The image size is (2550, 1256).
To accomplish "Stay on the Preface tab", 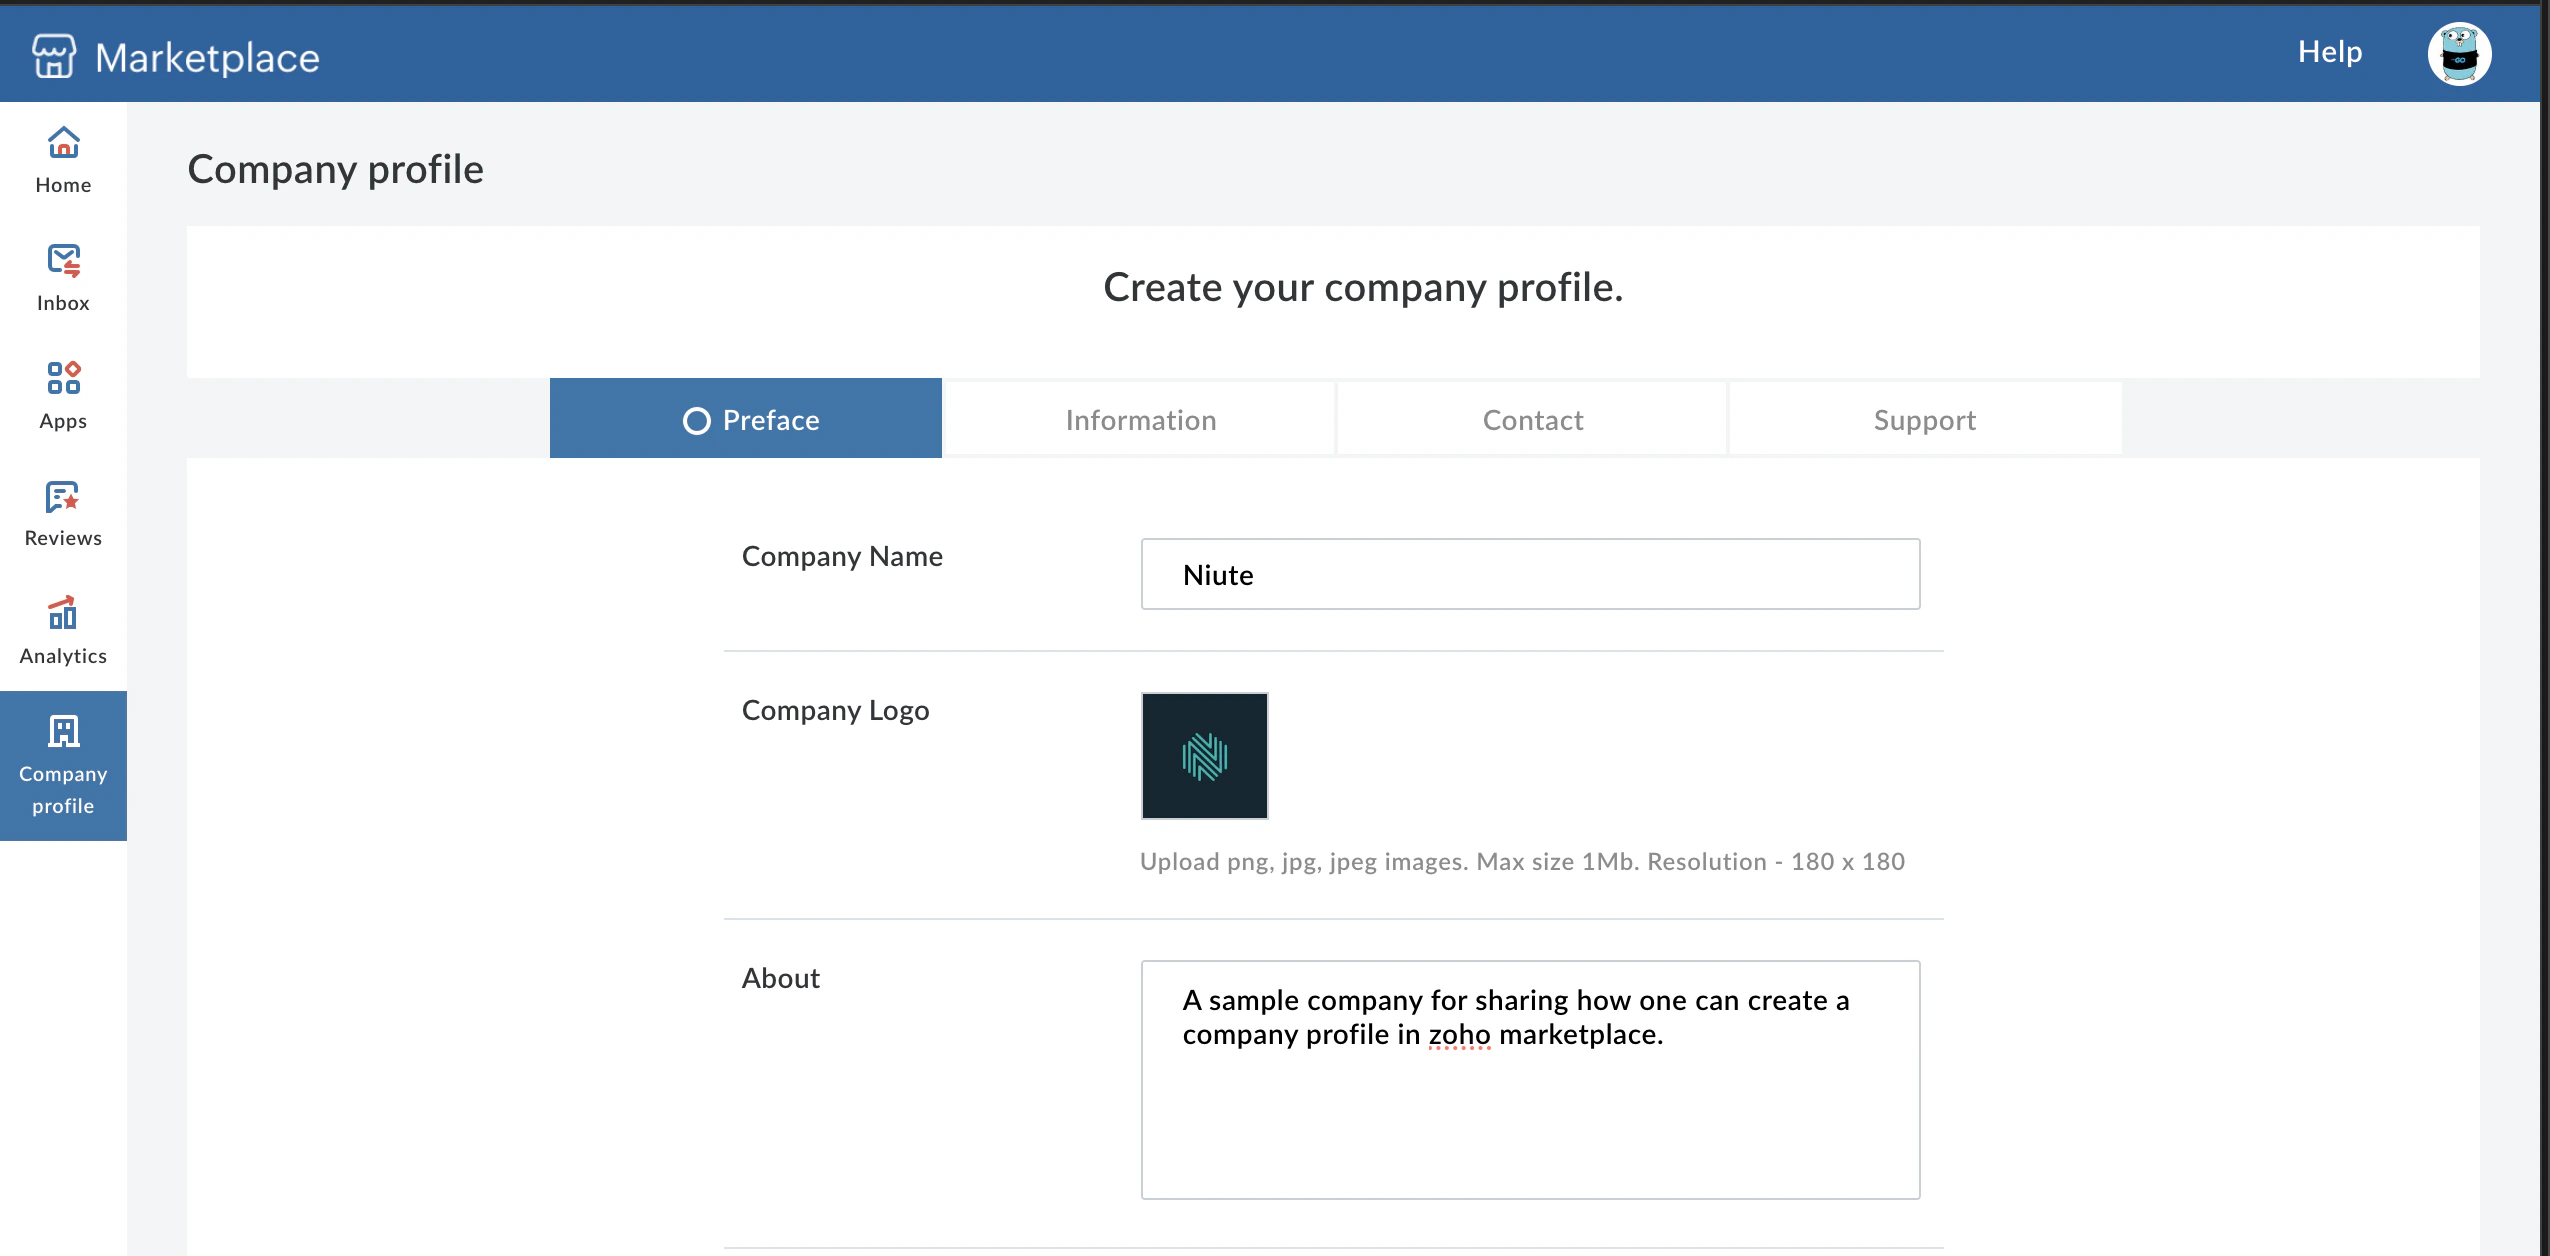I will click(x=770, y=420).
